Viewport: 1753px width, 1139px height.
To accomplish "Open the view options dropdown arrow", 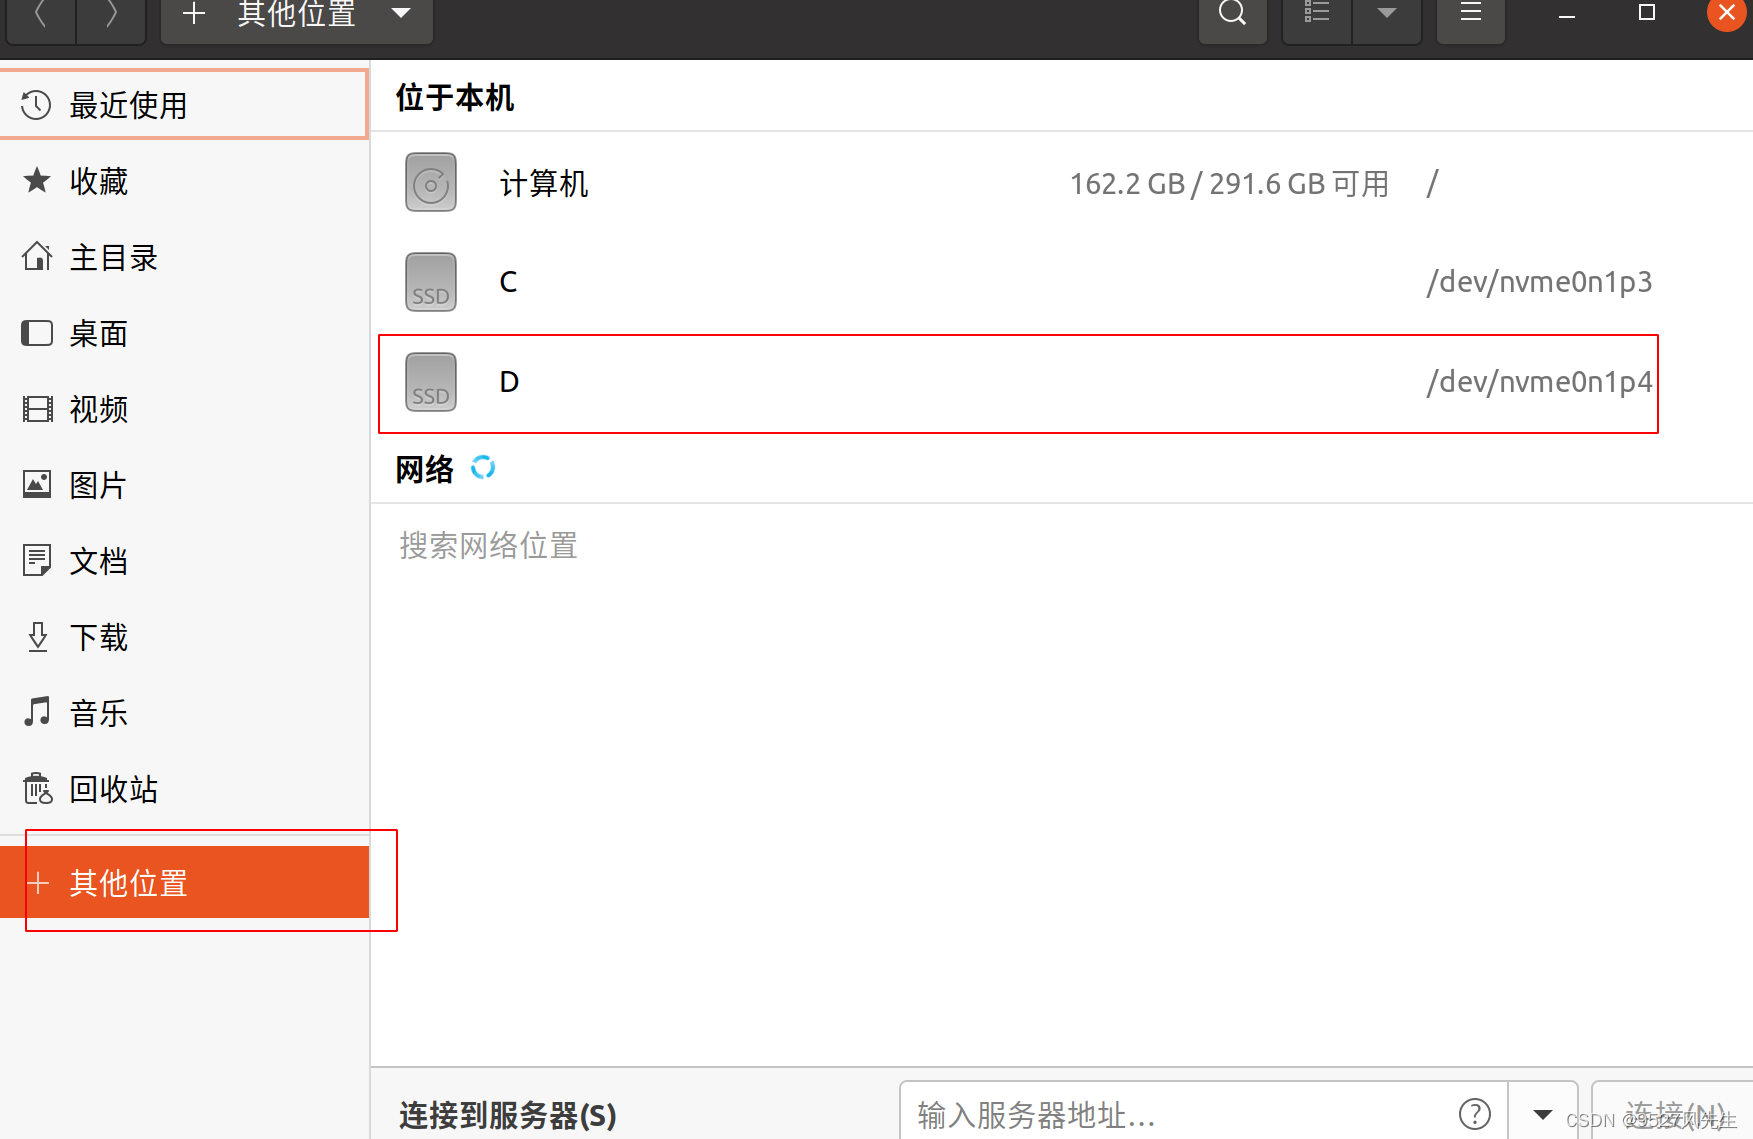I will click(1386, 13).
